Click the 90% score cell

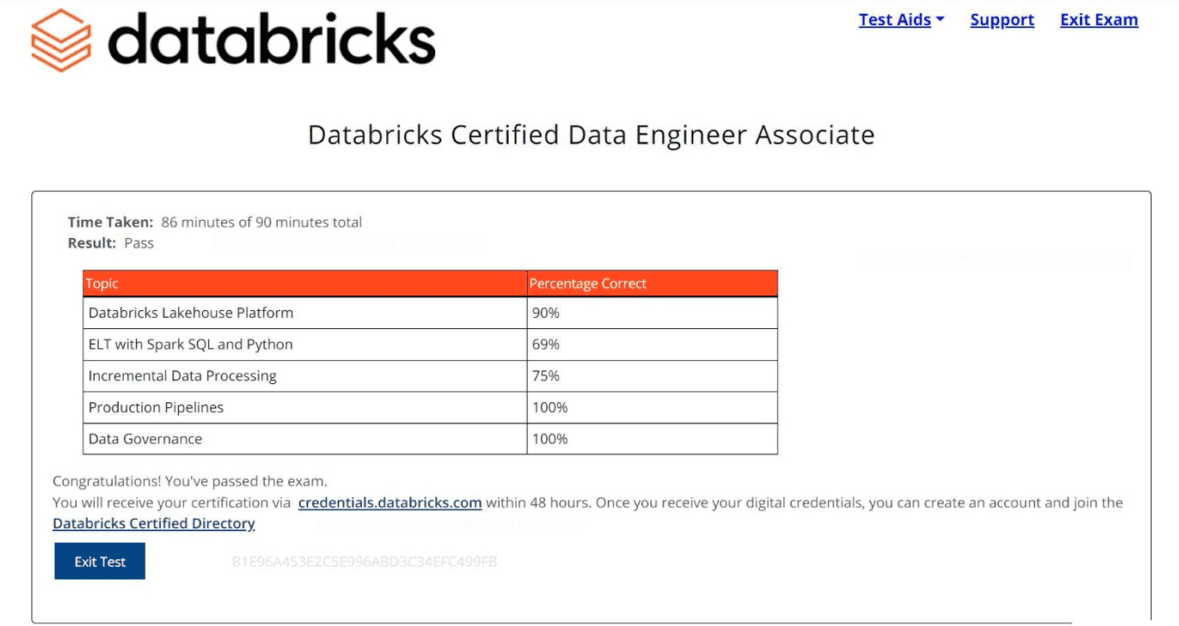pyautogui.click(x=545, y=313)
